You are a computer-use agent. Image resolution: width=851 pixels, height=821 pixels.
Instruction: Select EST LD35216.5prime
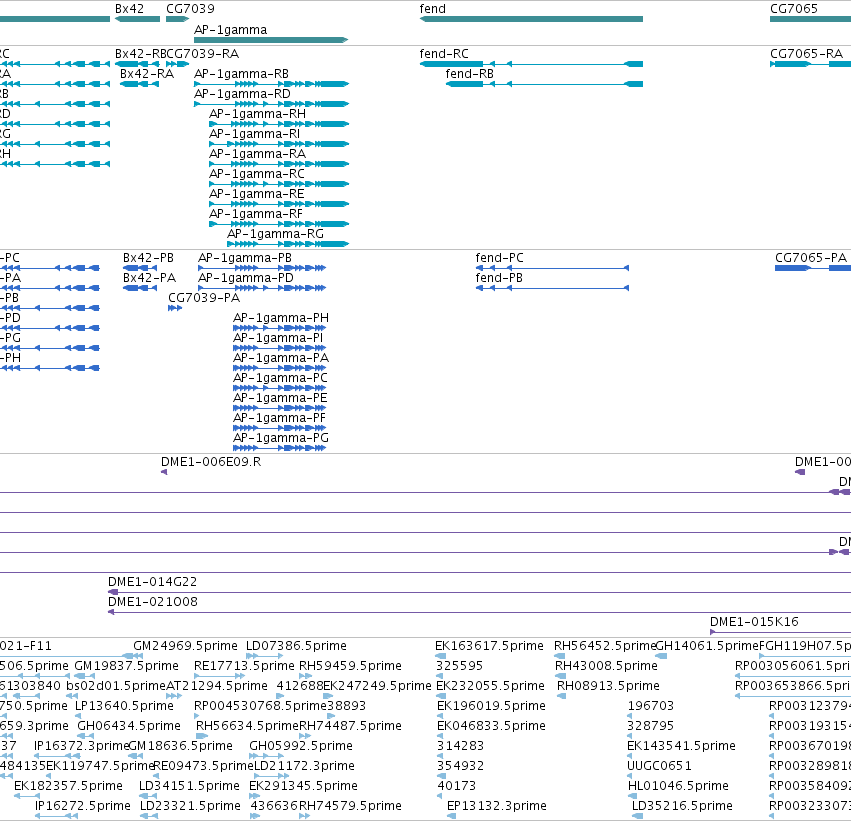pos(683,806)
